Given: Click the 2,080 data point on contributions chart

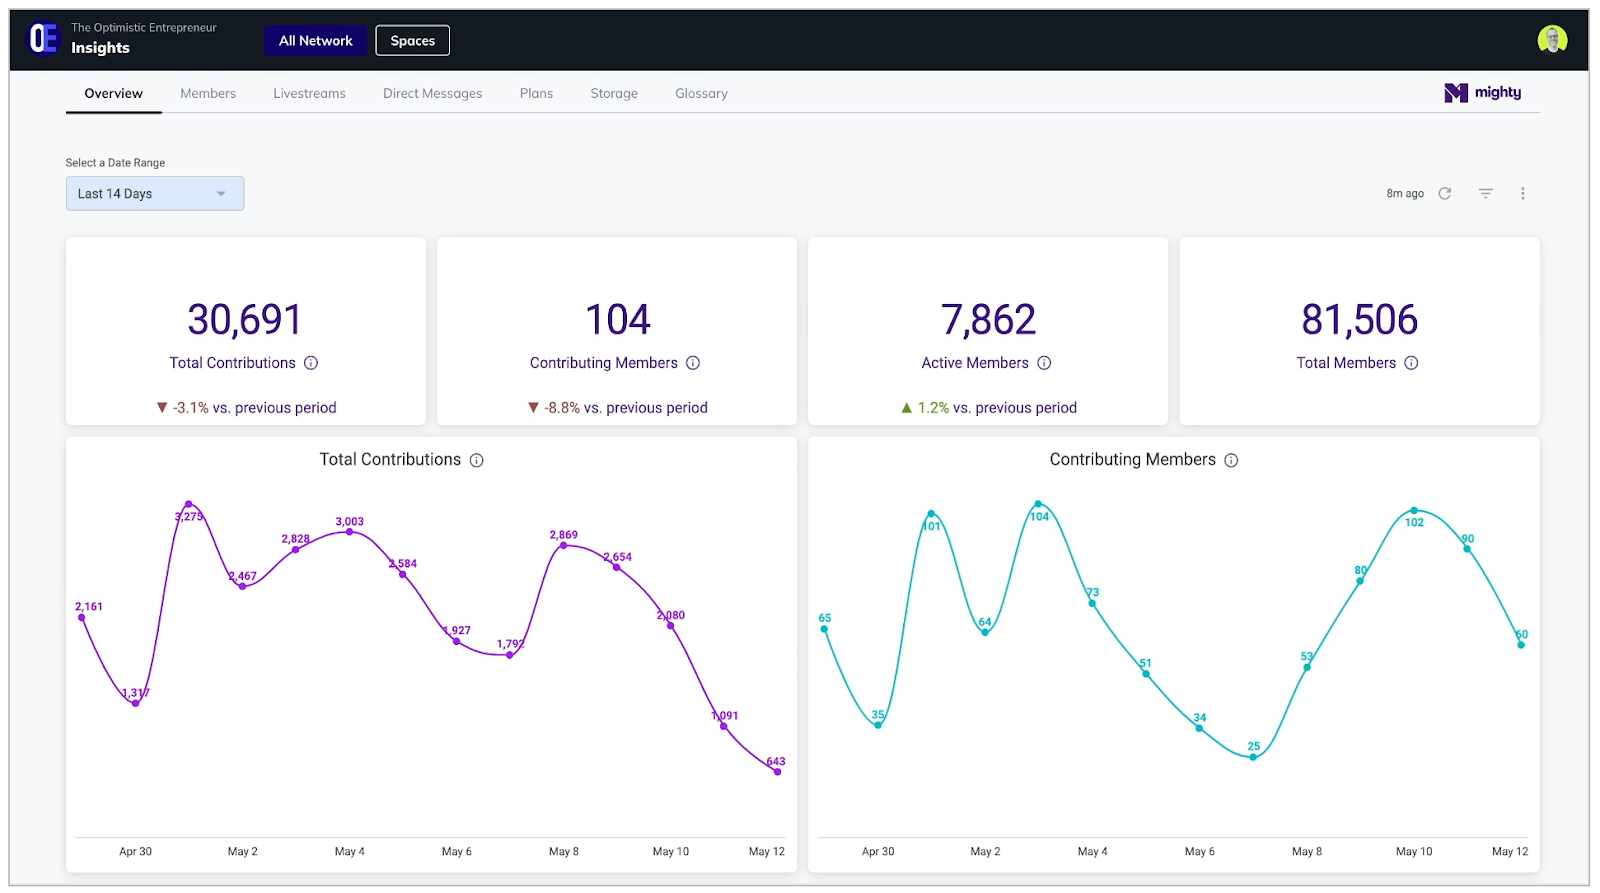Looking at the screenshot, I should pyautogui.click(x=670, y=627).
